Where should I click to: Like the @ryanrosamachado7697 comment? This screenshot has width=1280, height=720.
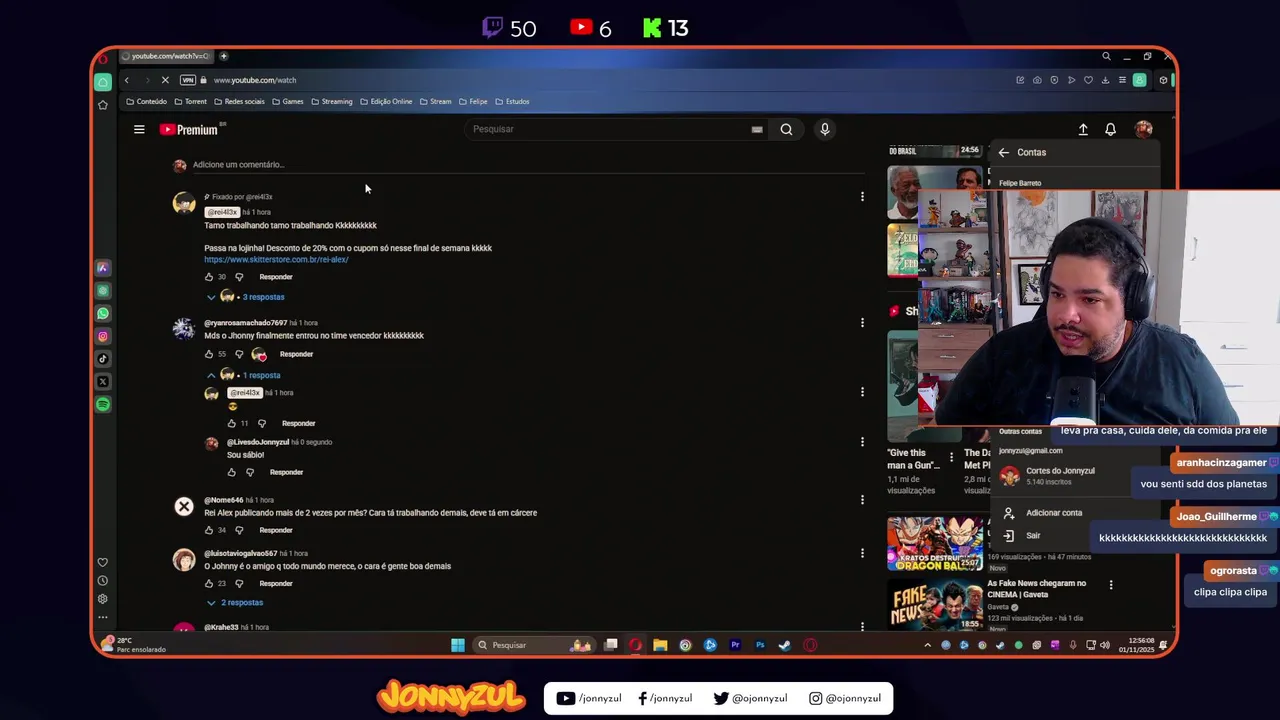[209, 354]
